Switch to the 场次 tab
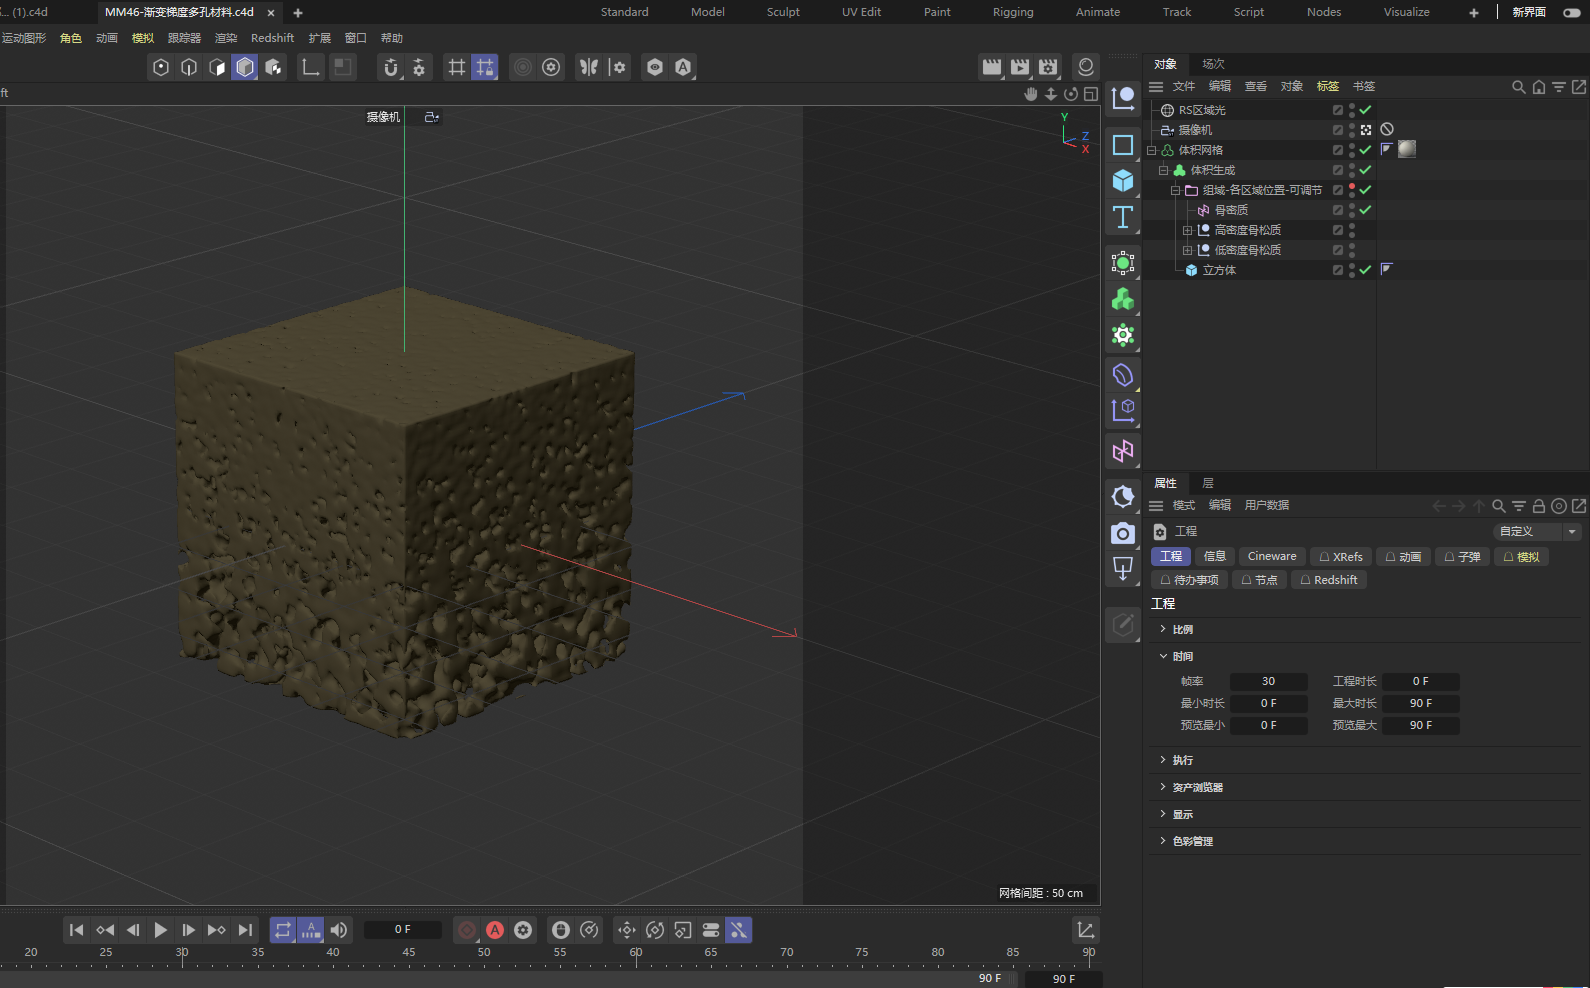The height and width of the screenshot is (988, 1590). 1213,64
